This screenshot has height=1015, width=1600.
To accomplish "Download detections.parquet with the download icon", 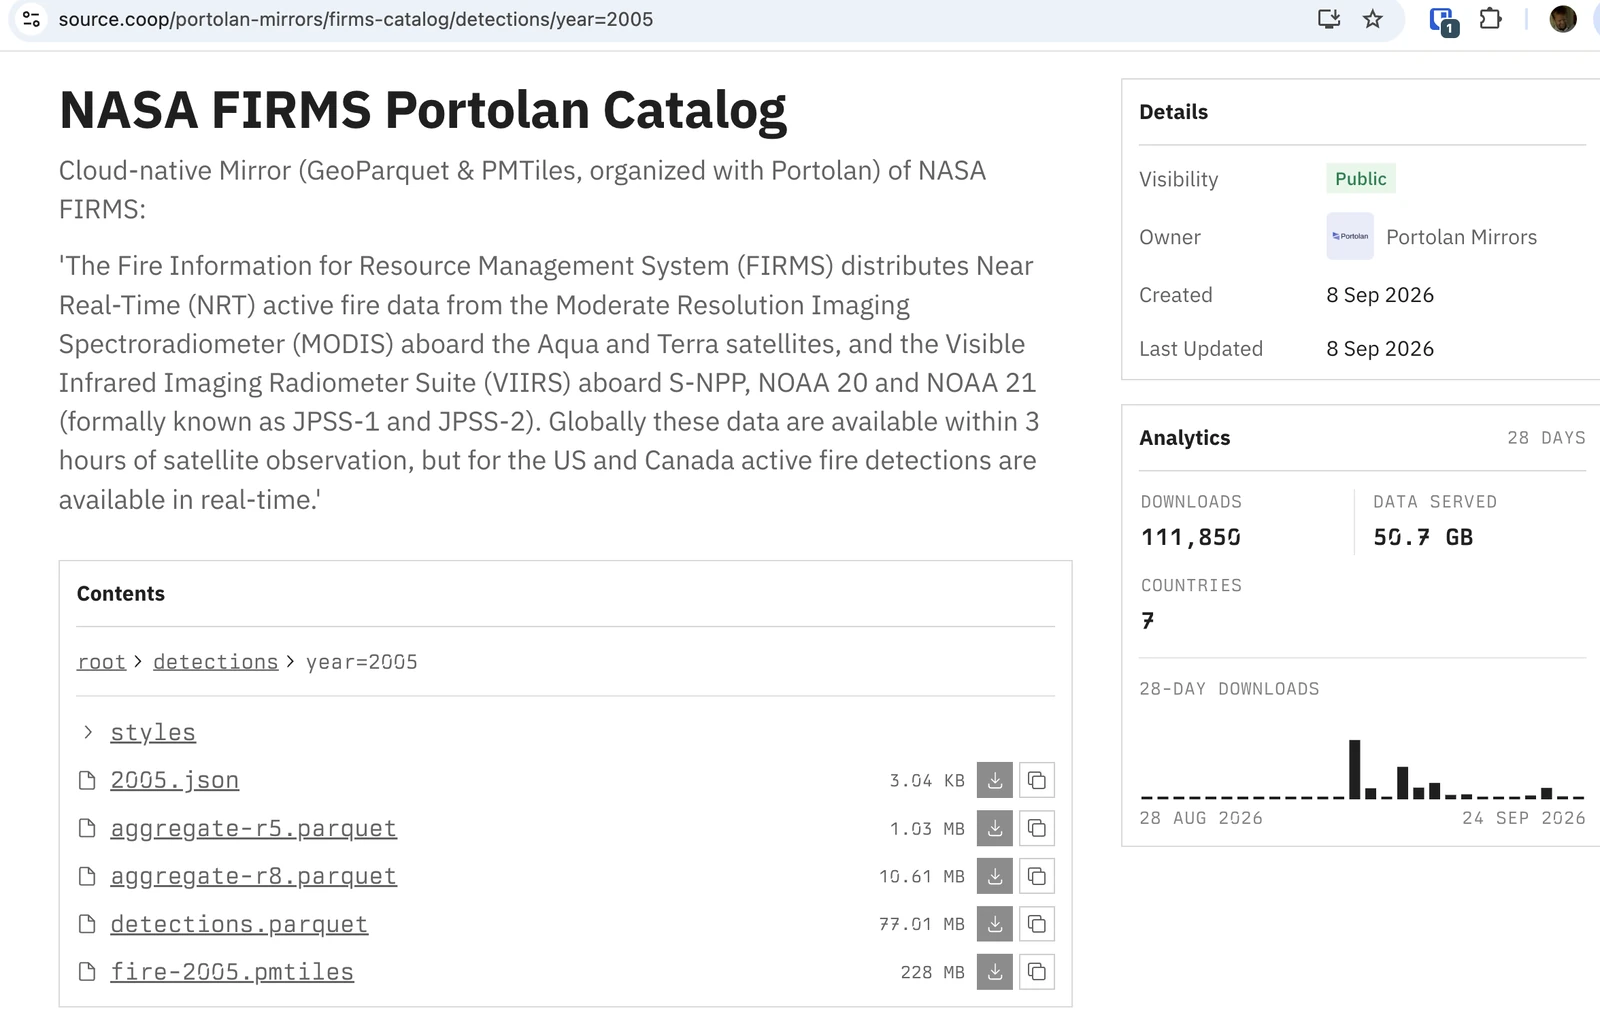I will coord(995,924).
